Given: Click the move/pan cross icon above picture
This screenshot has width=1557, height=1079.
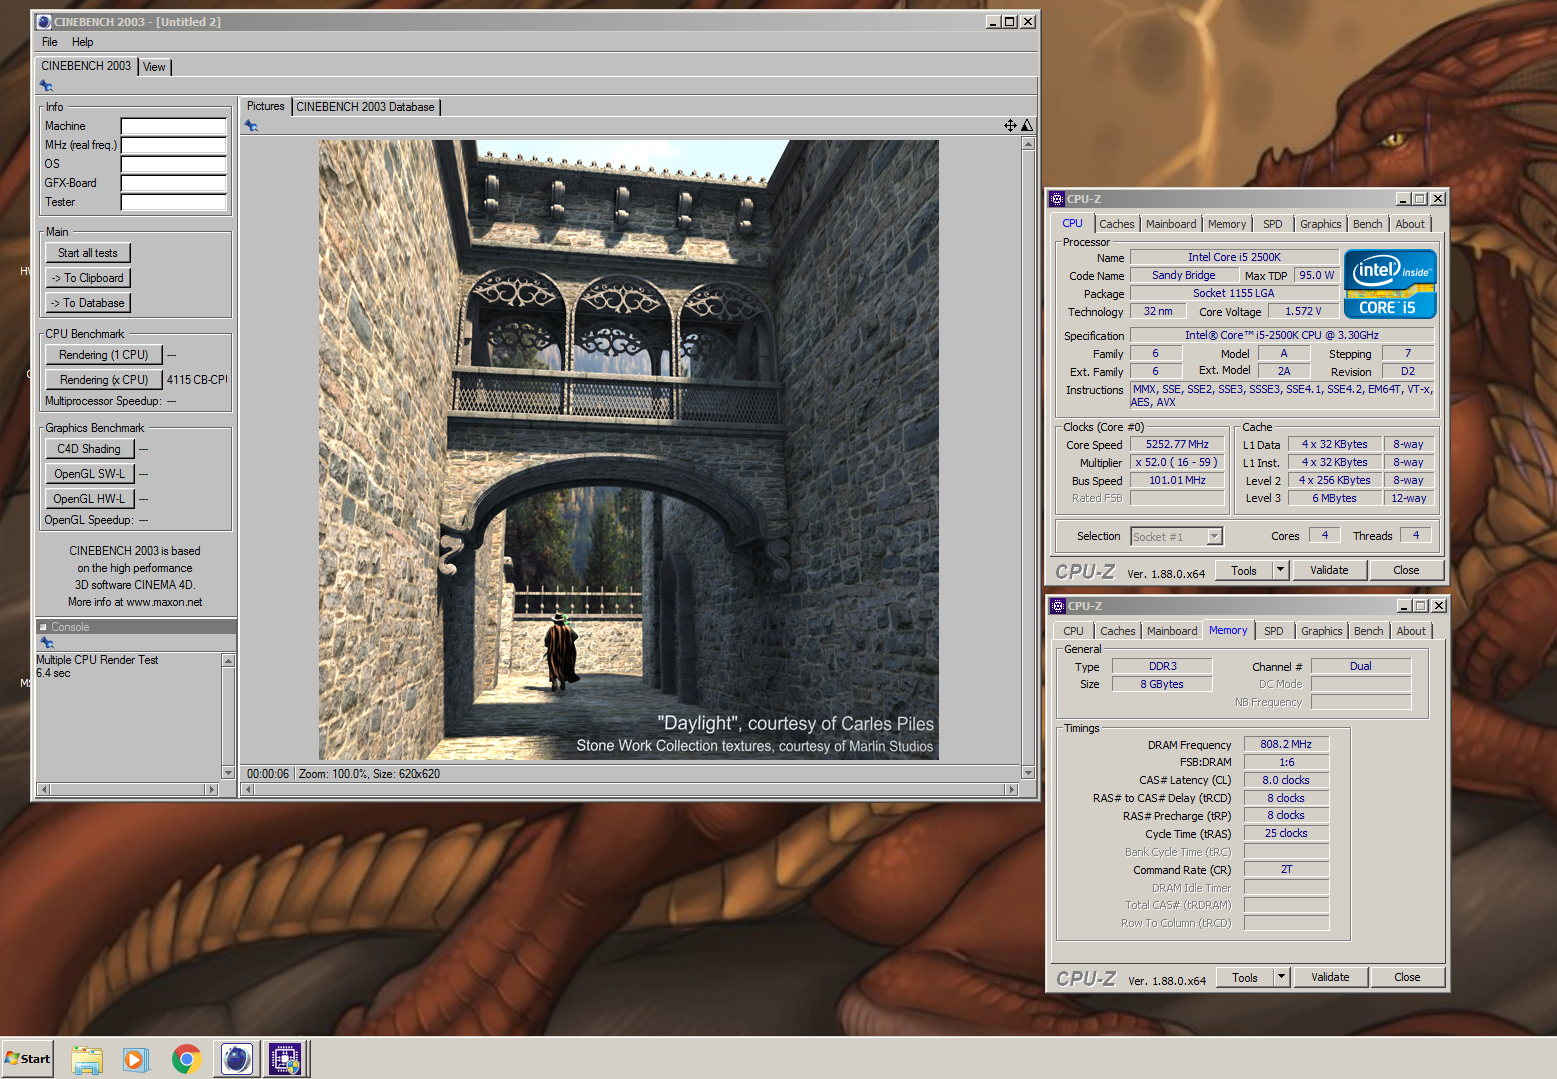Looking at the screenshot, I should click(x=1010, y=125).
